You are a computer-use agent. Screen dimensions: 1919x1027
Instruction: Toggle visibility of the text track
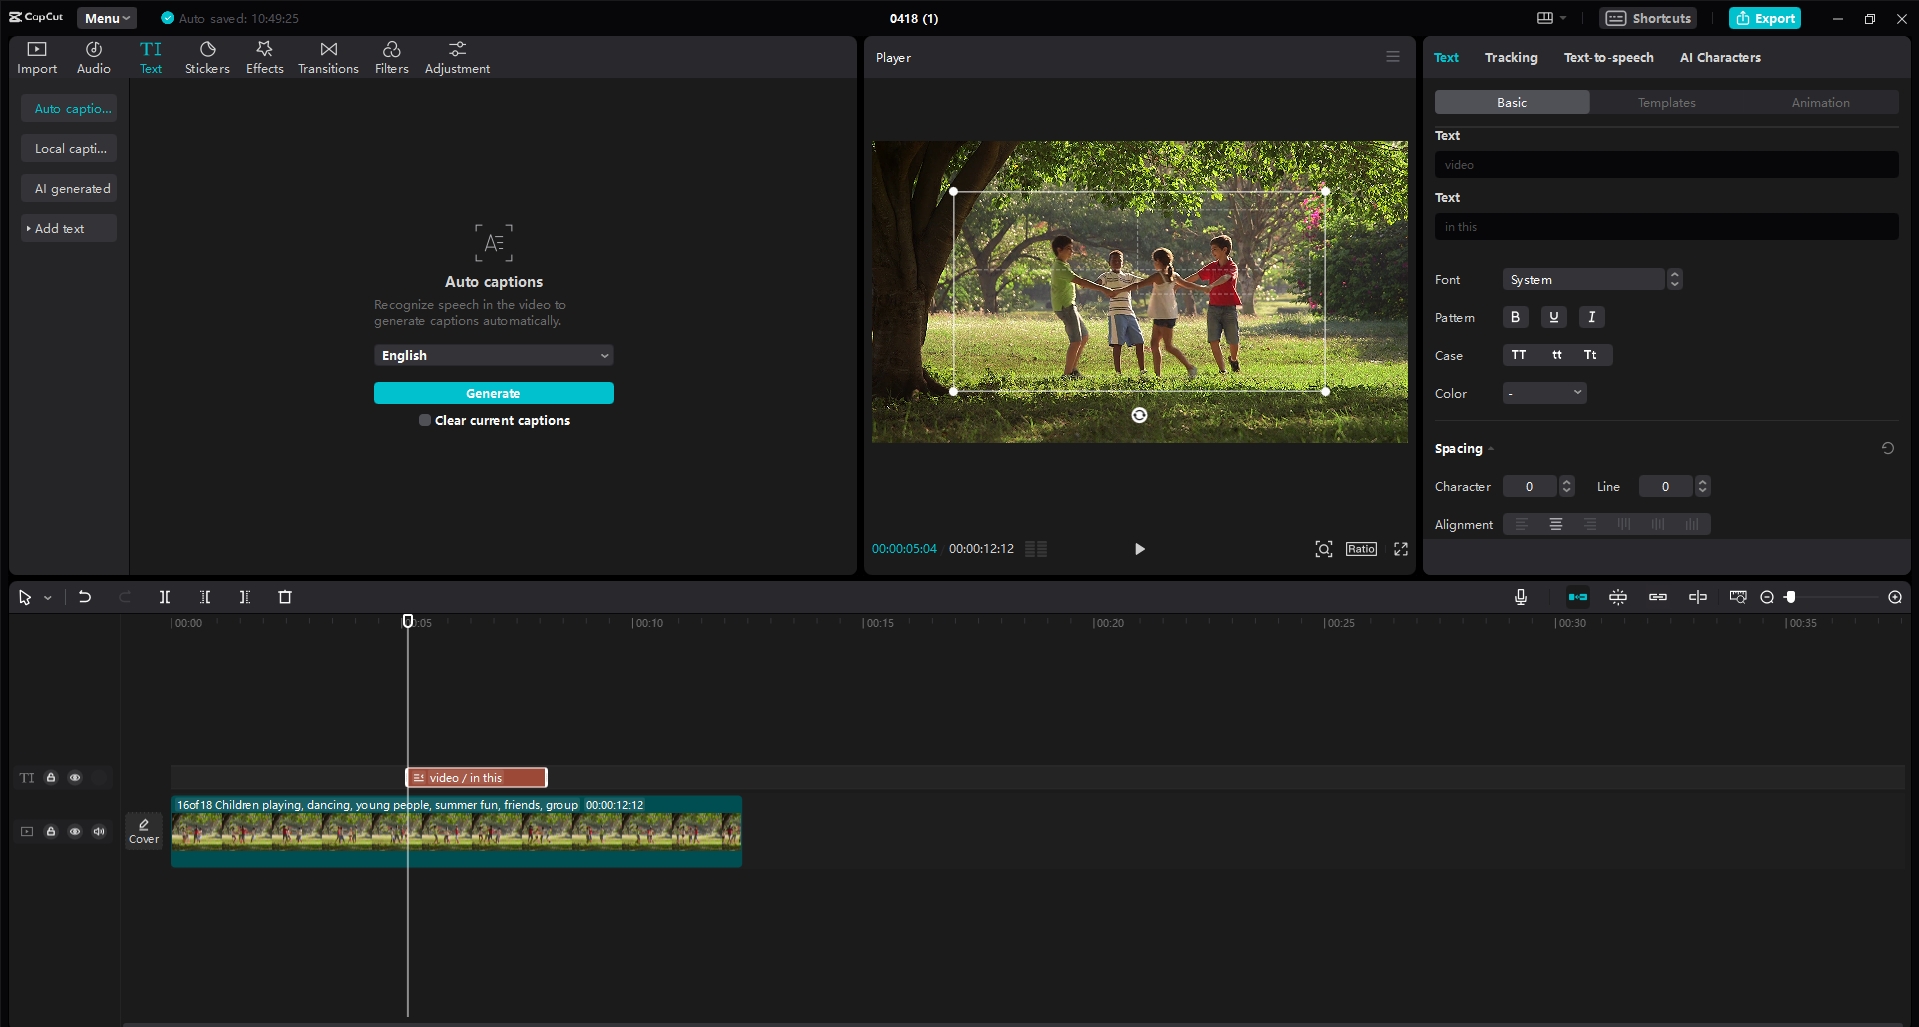(75, 777)
